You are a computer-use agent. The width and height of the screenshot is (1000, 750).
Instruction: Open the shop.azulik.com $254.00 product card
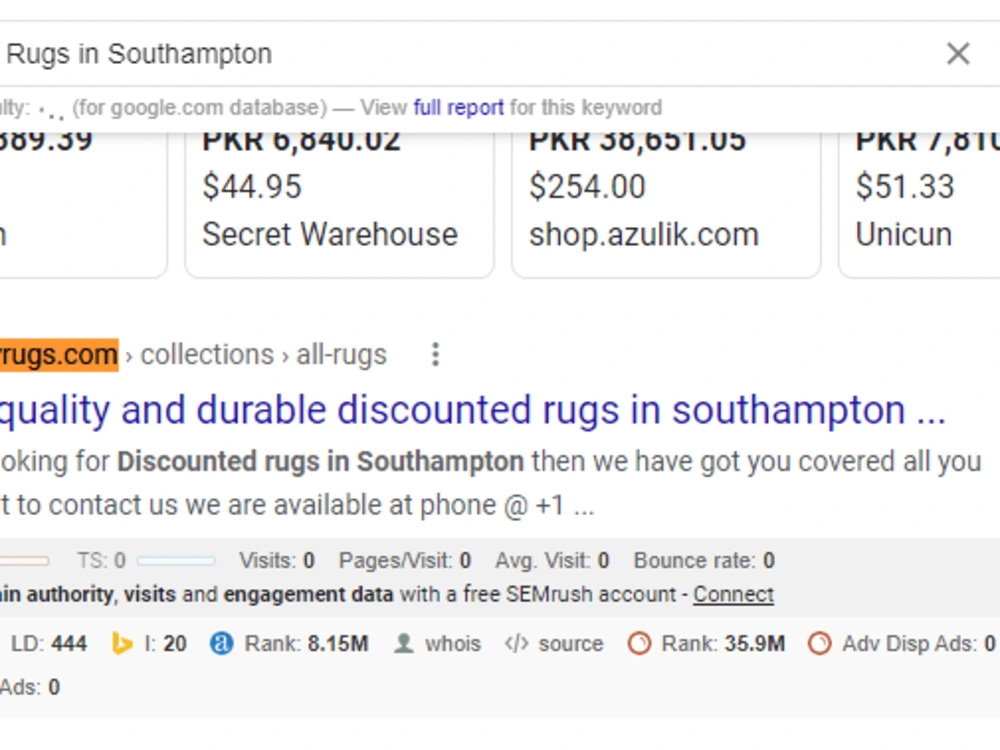(x=666, y=204)
